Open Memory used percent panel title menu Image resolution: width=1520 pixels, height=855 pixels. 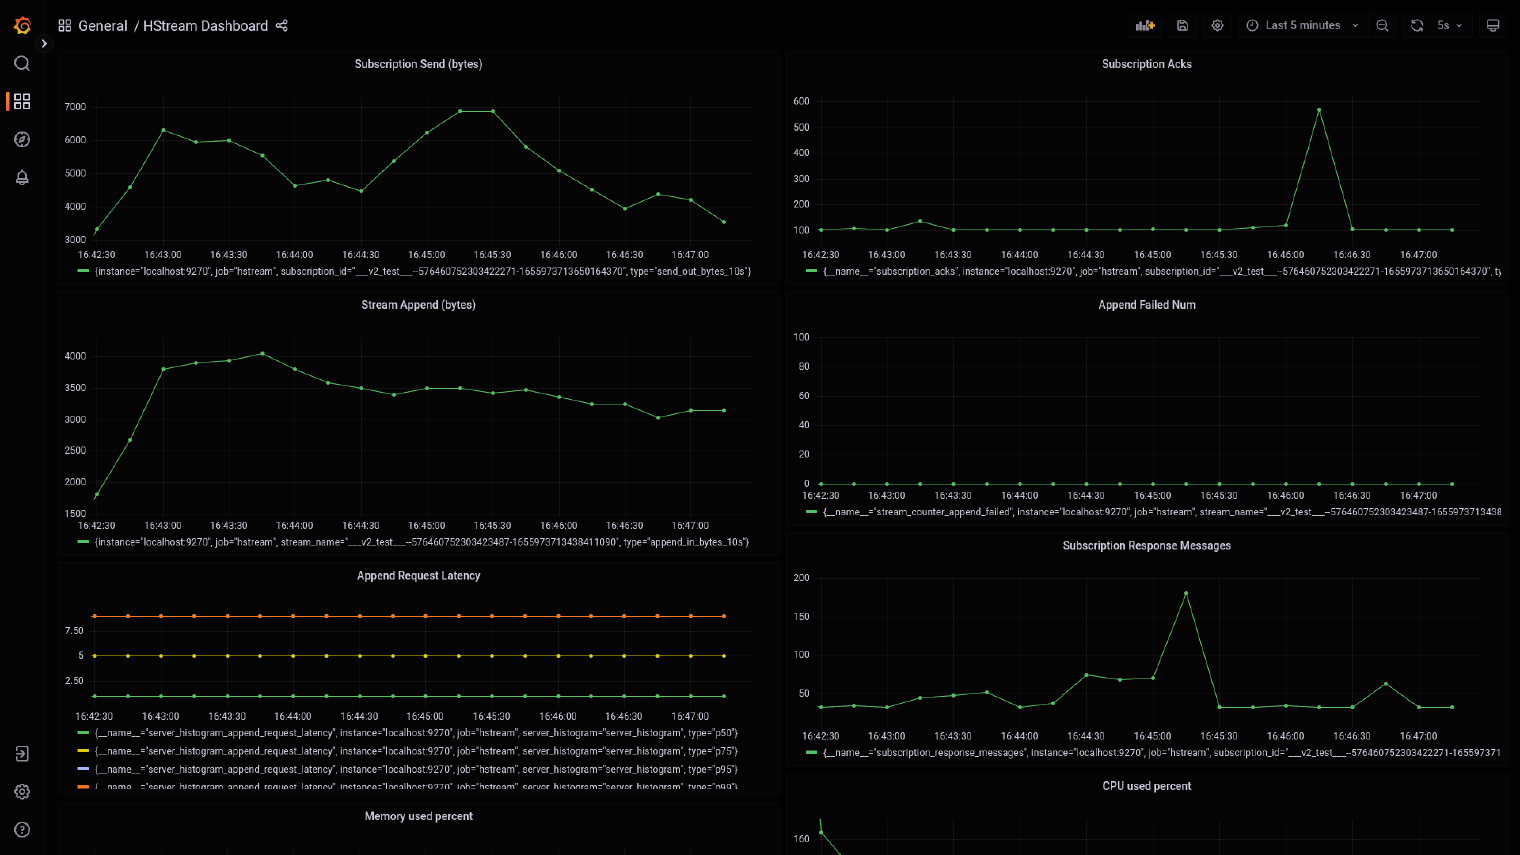(x=418, y=817)
